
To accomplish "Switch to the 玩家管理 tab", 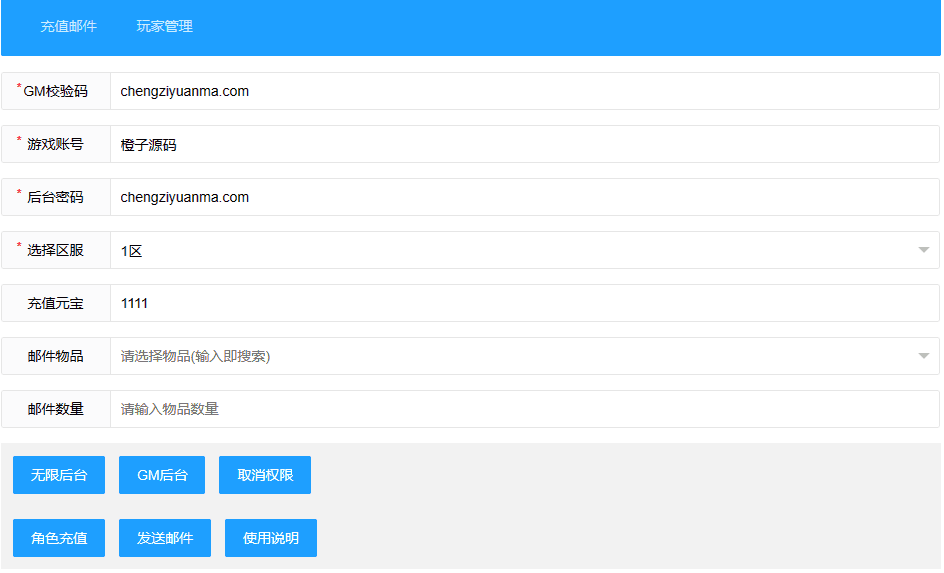I will [164, 27].
